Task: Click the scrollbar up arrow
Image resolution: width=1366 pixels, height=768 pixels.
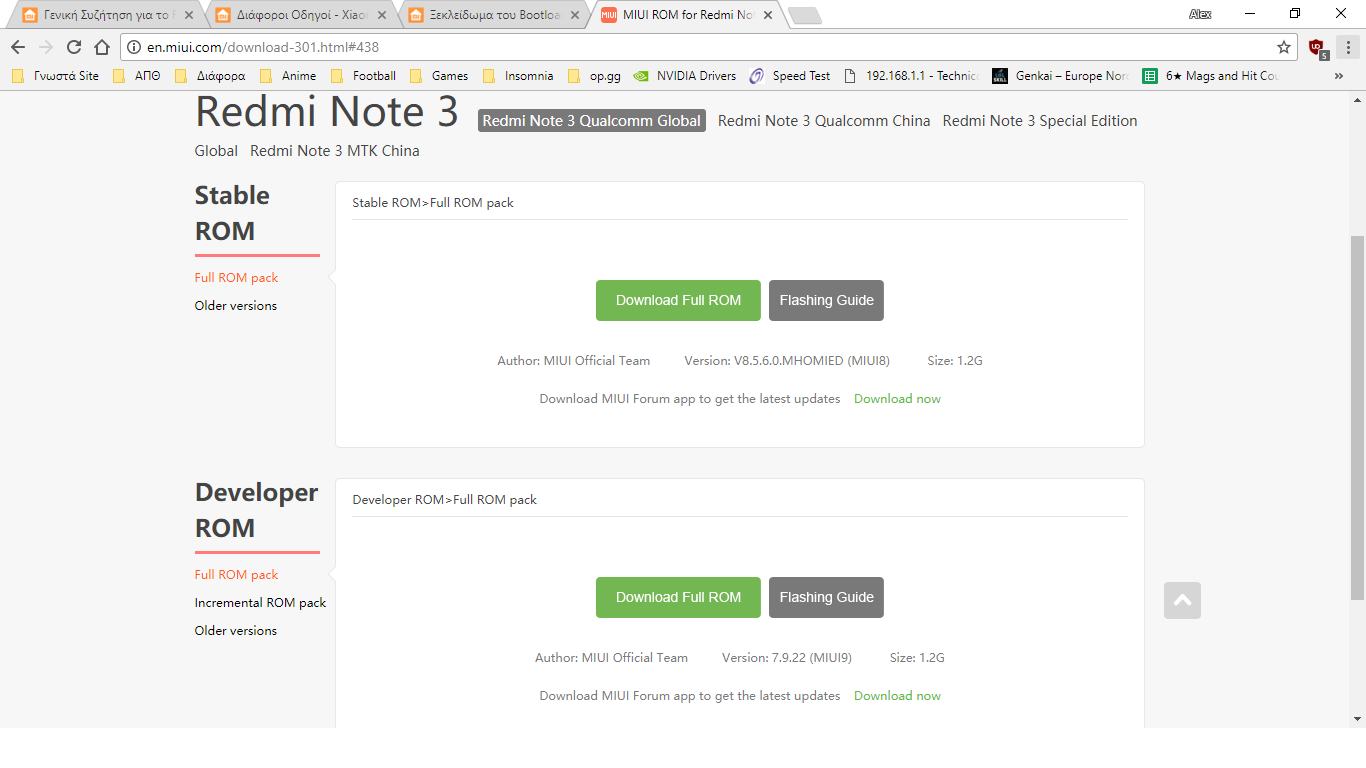Action: [x=1357, y=99]
